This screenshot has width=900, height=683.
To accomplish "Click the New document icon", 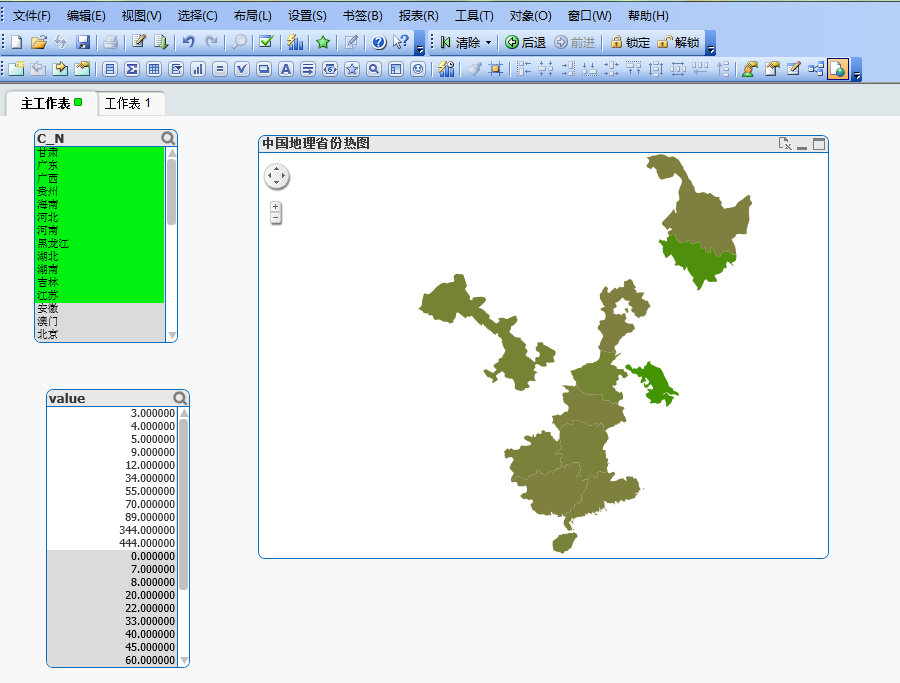I will tap(17, 42).
